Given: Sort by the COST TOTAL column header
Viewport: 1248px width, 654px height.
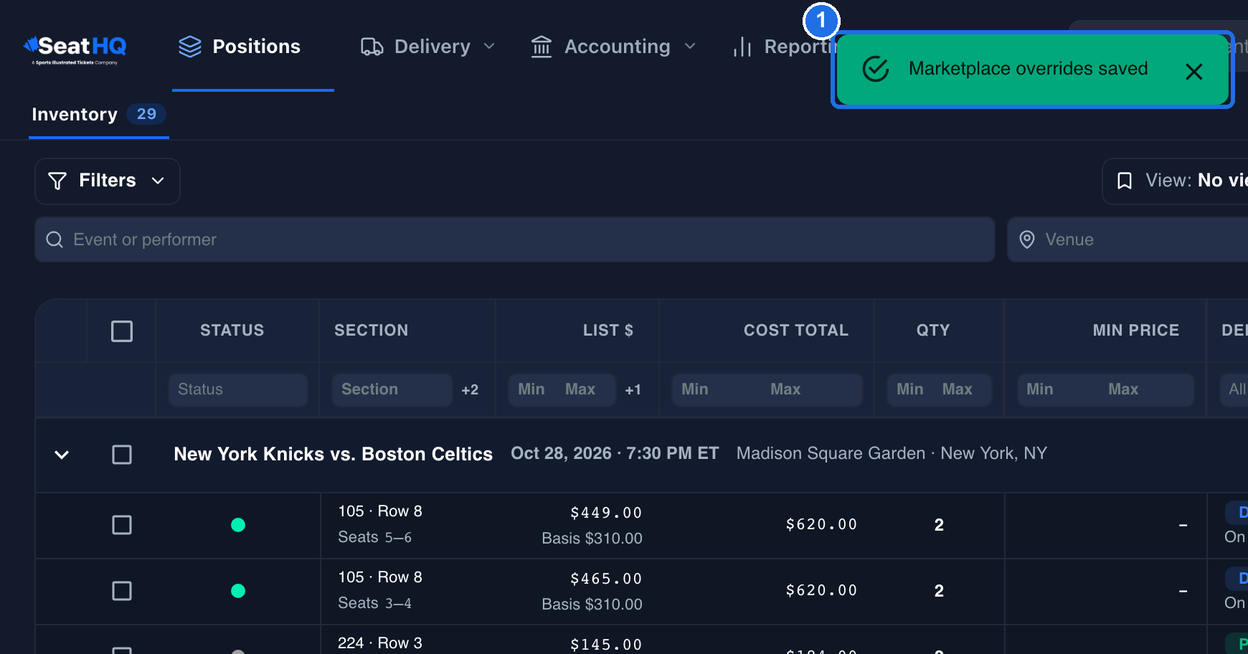Looking at the screenshot, I should (796, 330).
